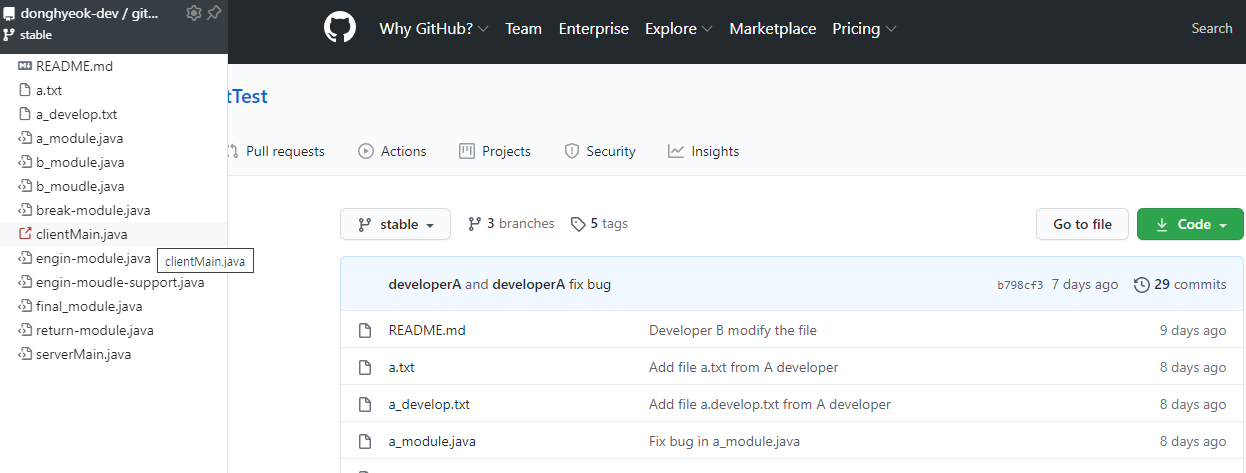This screenshot has width=1246, height=473.
Task: Open a_develop.txt in sidebar tree
Action: (77, 114)
